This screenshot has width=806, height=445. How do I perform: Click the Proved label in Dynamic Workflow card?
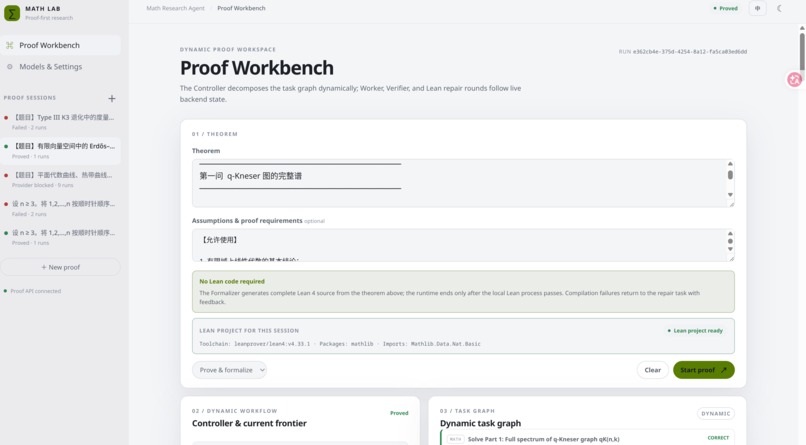[x=399, y=413]
